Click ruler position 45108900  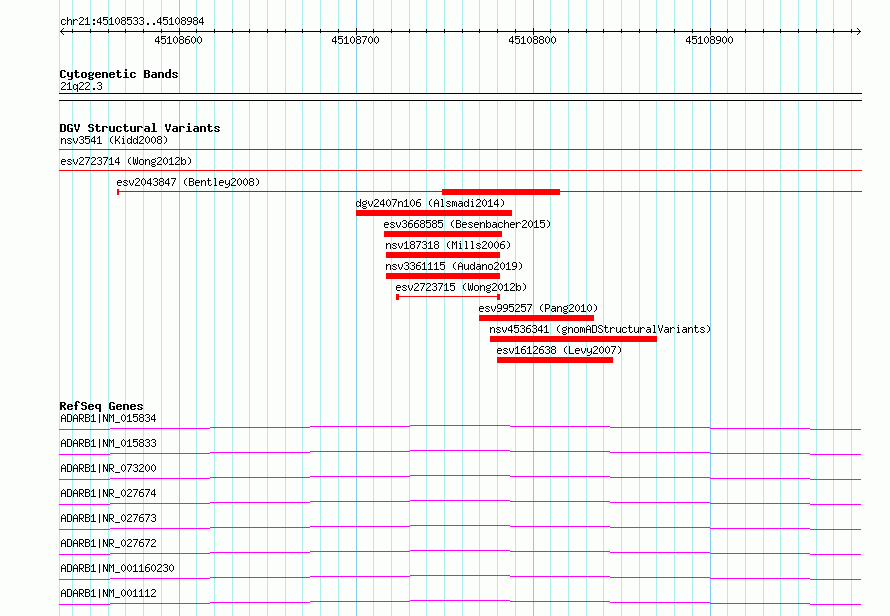click(x=710, y=40)
